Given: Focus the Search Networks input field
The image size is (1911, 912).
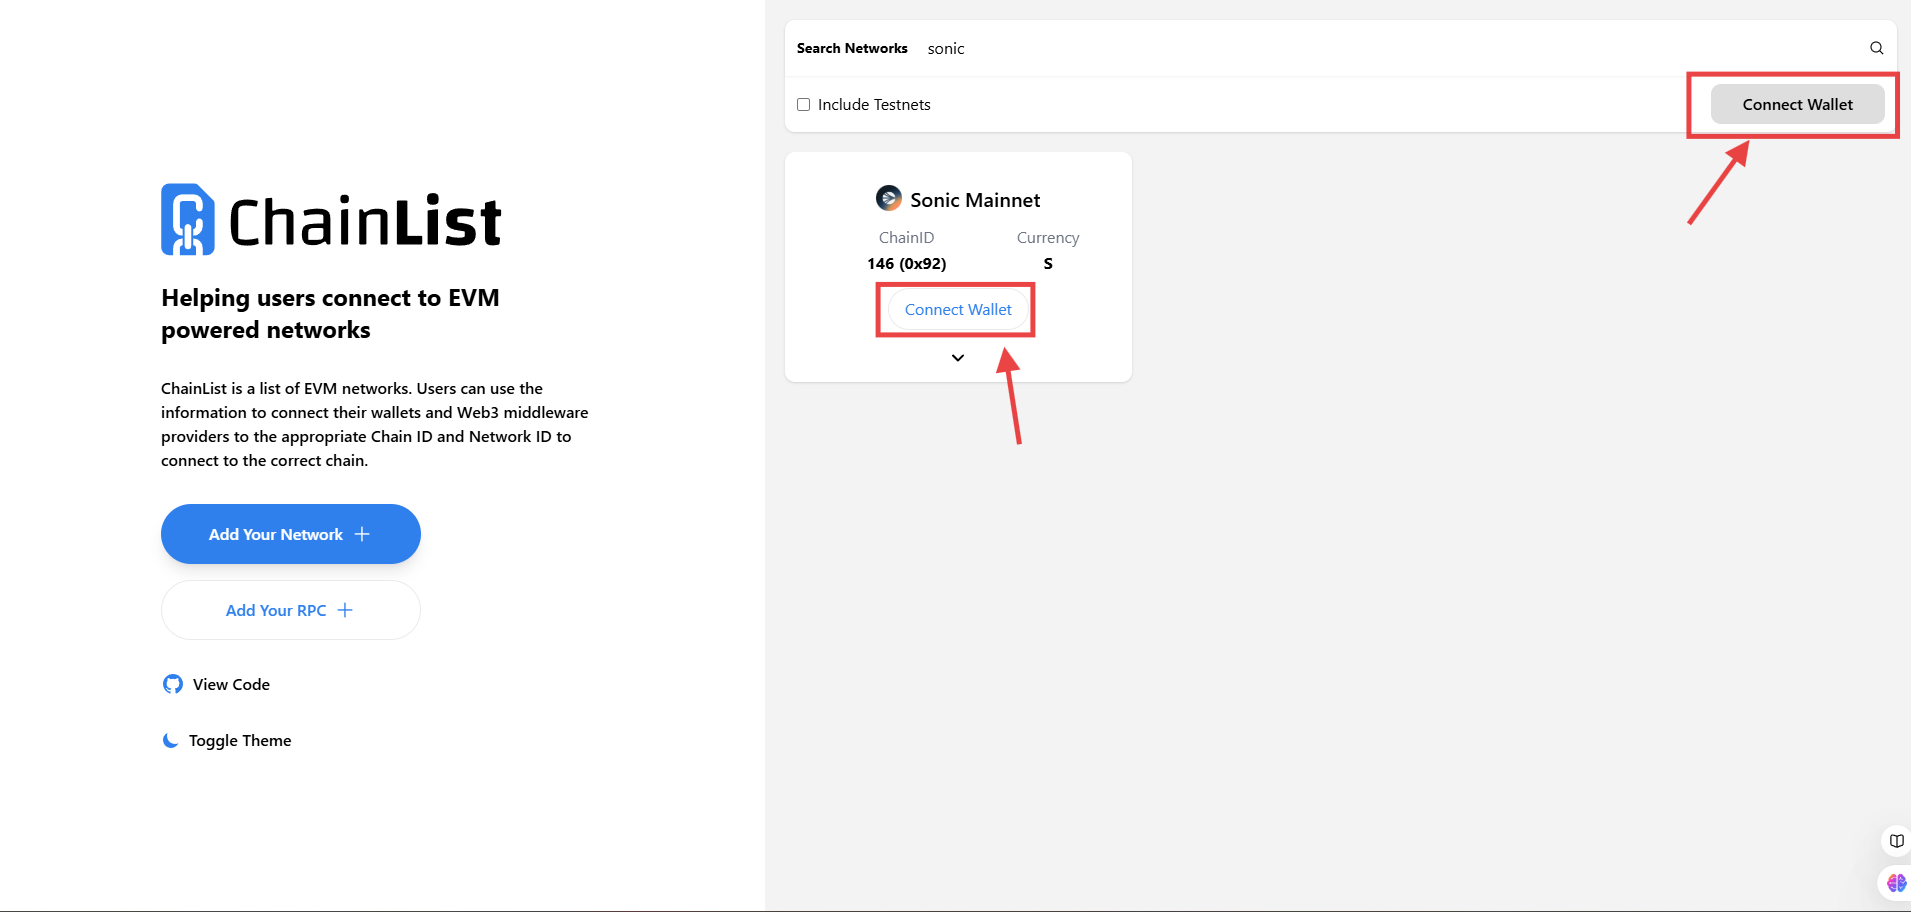Looking at the screenshot, I should 1390,48.
